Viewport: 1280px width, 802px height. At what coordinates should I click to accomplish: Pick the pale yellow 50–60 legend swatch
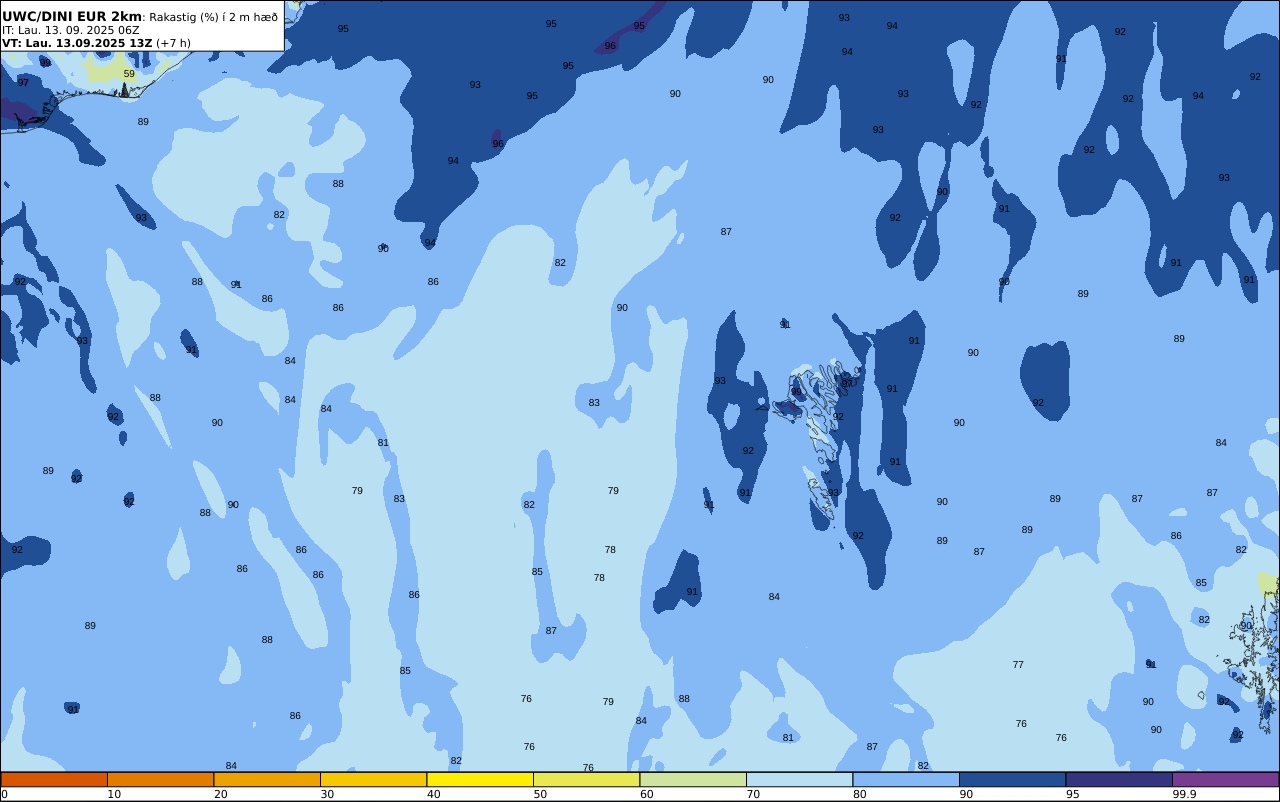(586, 779)
